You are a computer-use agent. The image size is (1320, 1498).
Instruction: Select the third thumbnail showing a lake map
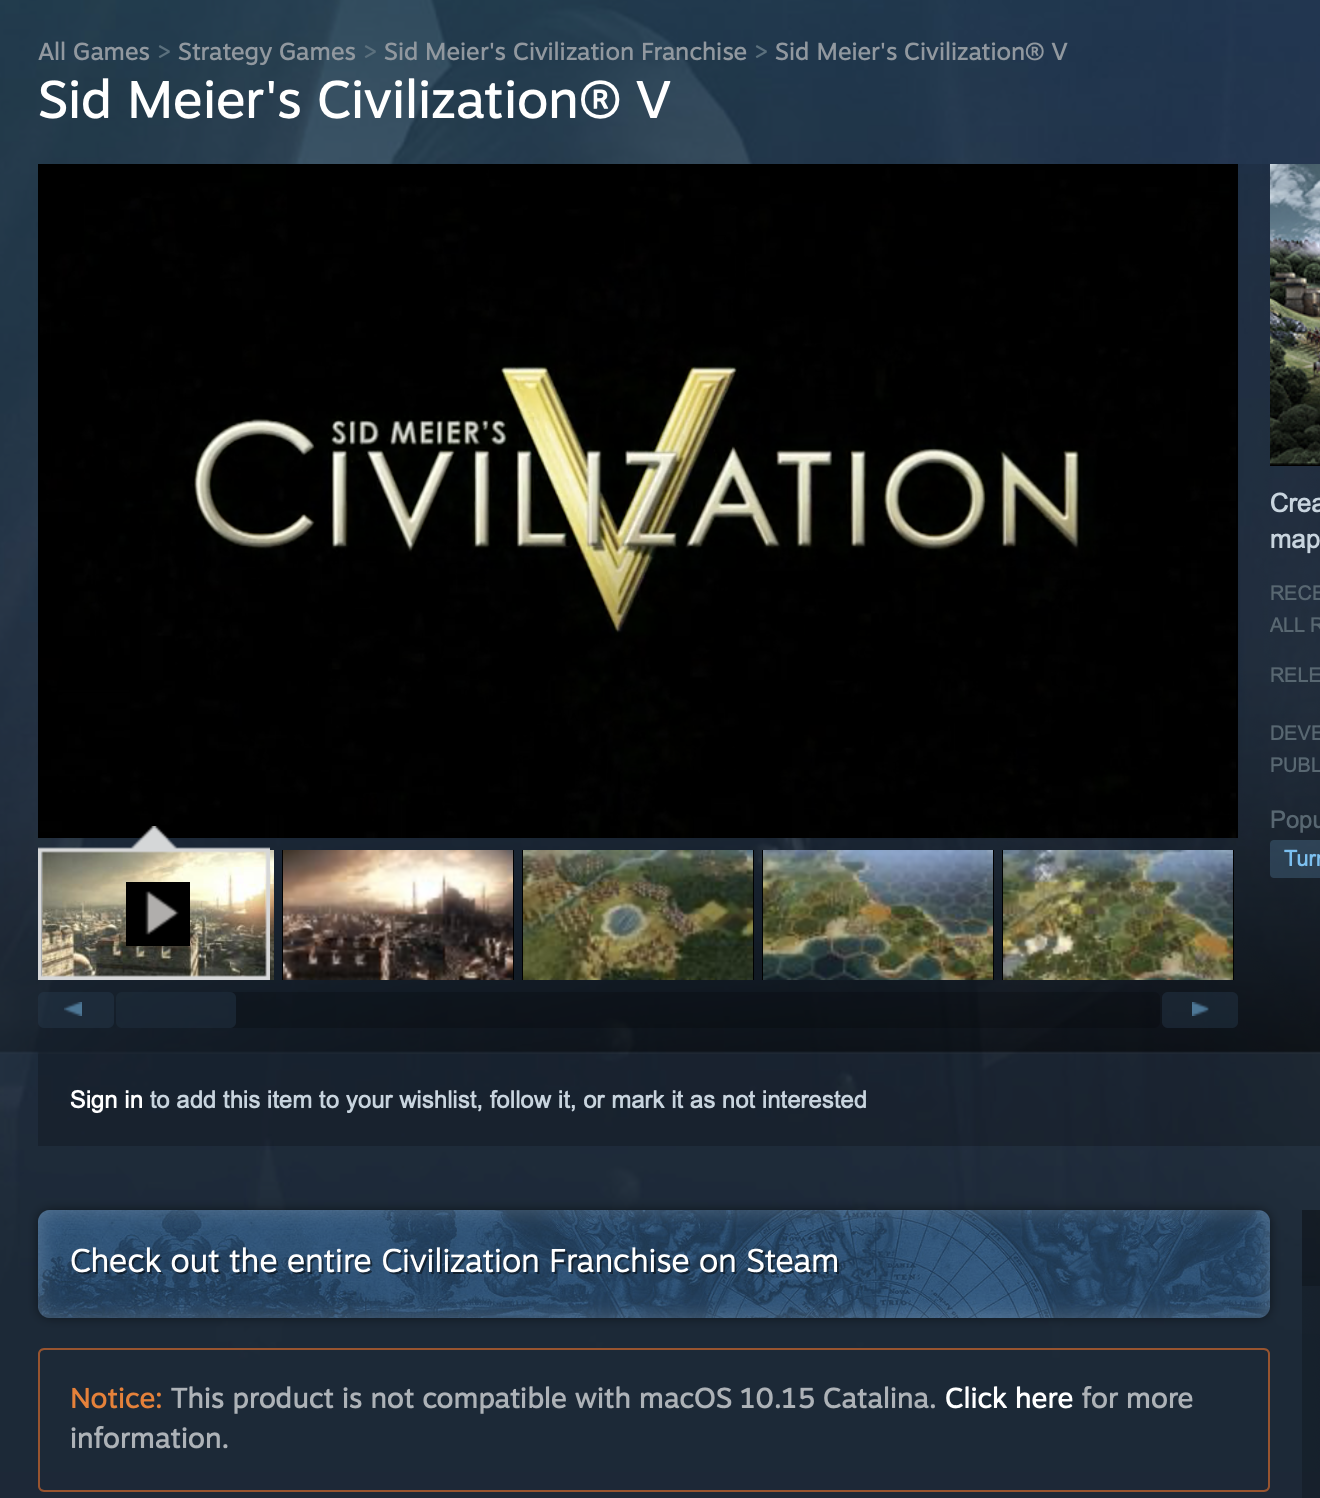point(638,914)
